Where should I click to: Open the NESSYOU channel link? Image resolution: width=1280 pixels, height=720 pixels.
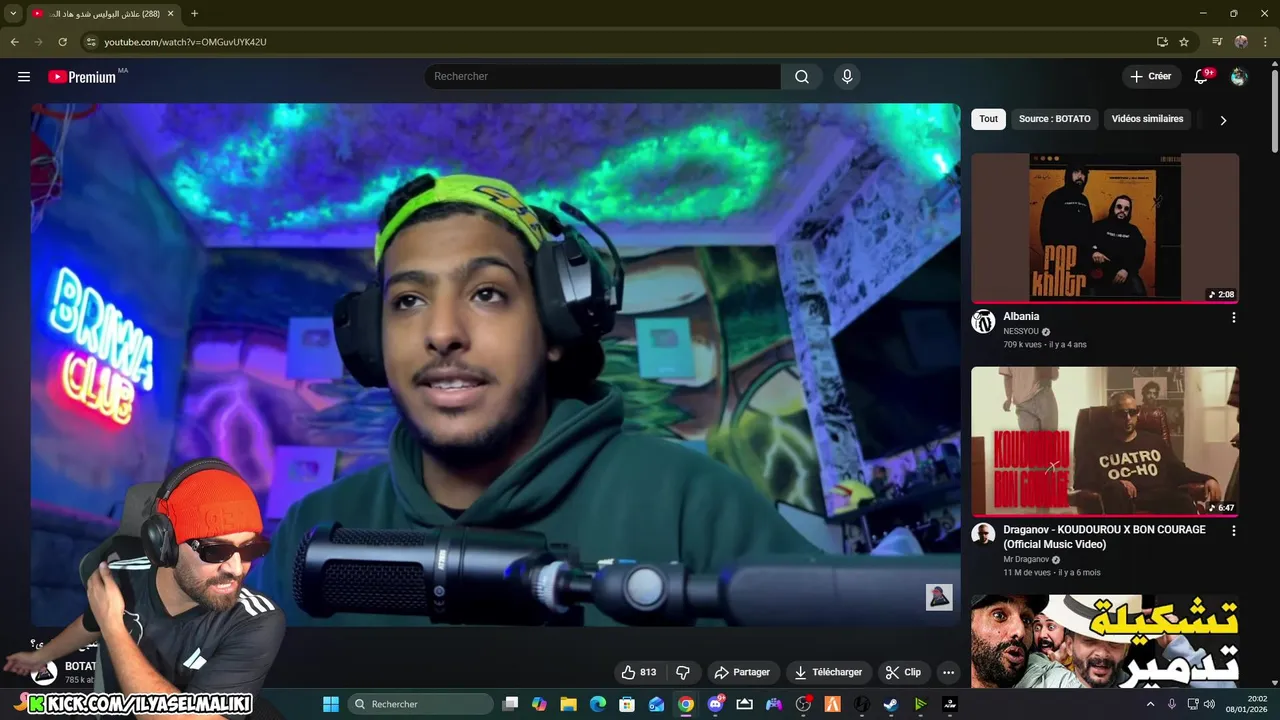pos(1021,331)
